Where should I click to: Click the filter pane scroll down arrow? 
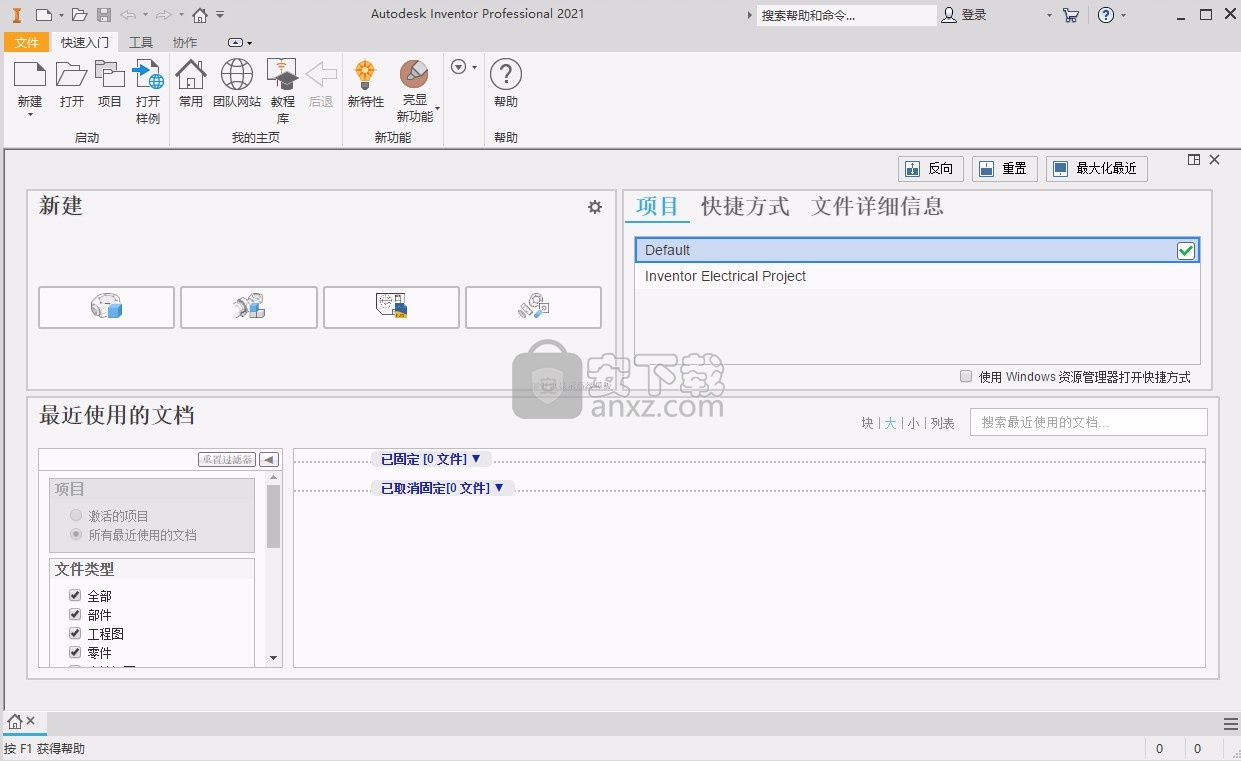click(x=274, y=658)
